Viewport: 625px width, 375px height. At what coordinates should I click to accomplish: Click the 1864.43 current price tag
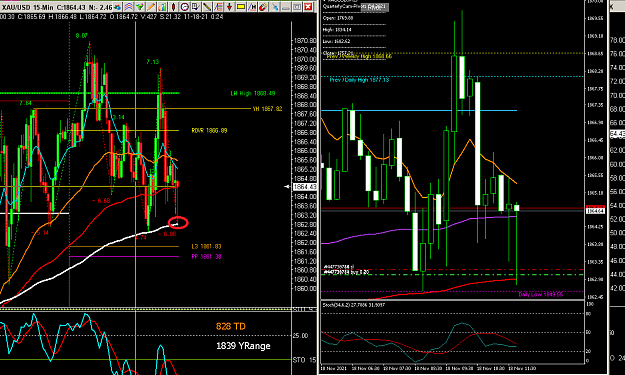[x=305, y=187]
